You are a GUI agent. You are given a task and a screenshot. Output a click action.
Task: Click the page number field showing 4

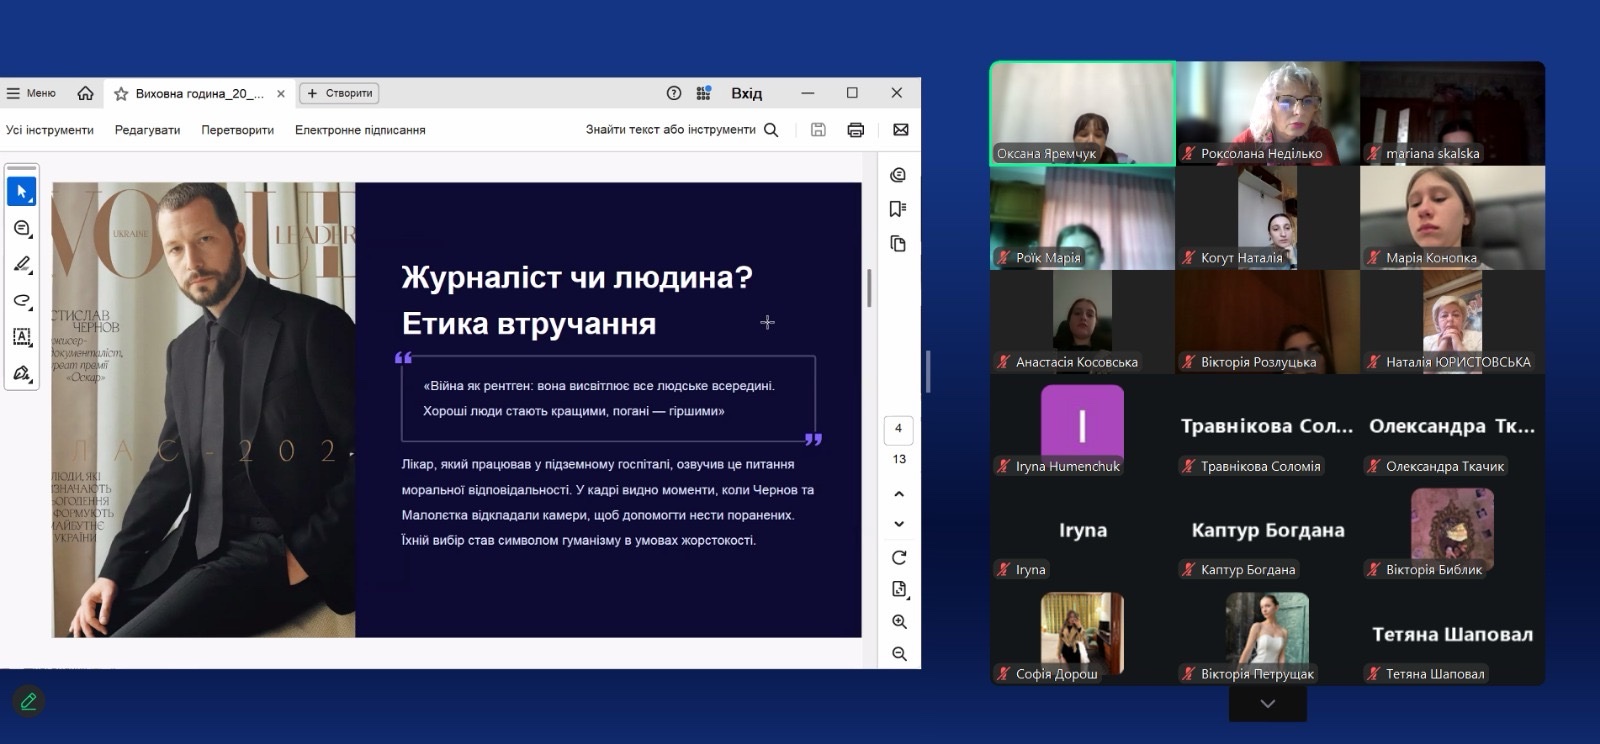point(898,429)
